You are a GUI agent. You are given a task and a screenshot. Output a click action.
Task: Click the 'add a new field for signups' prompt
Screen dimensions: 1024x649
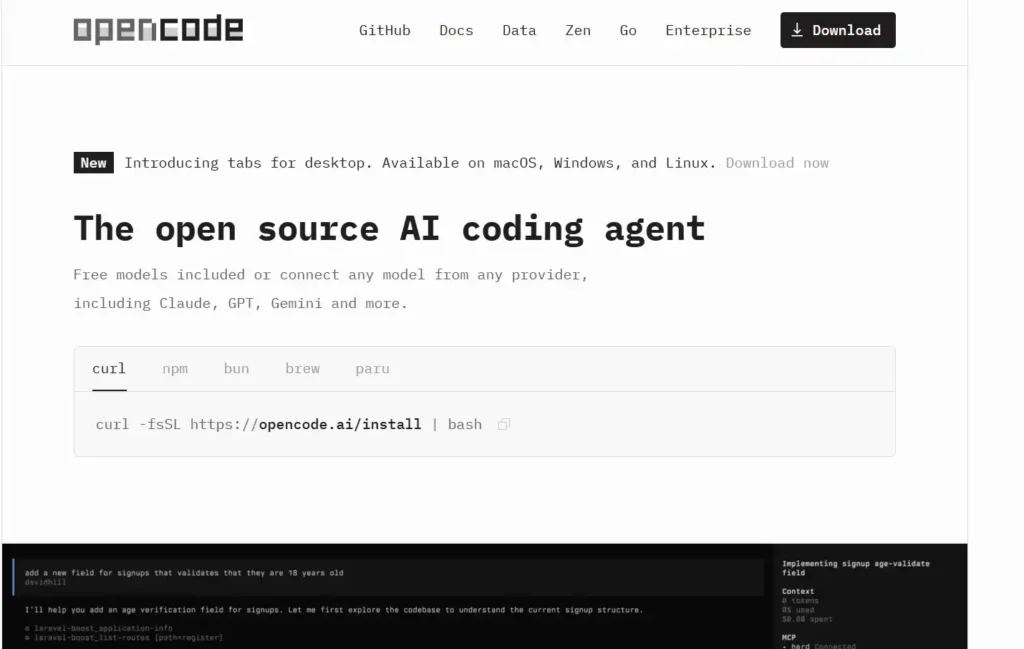pyautogui.click(x=184, y=573)
